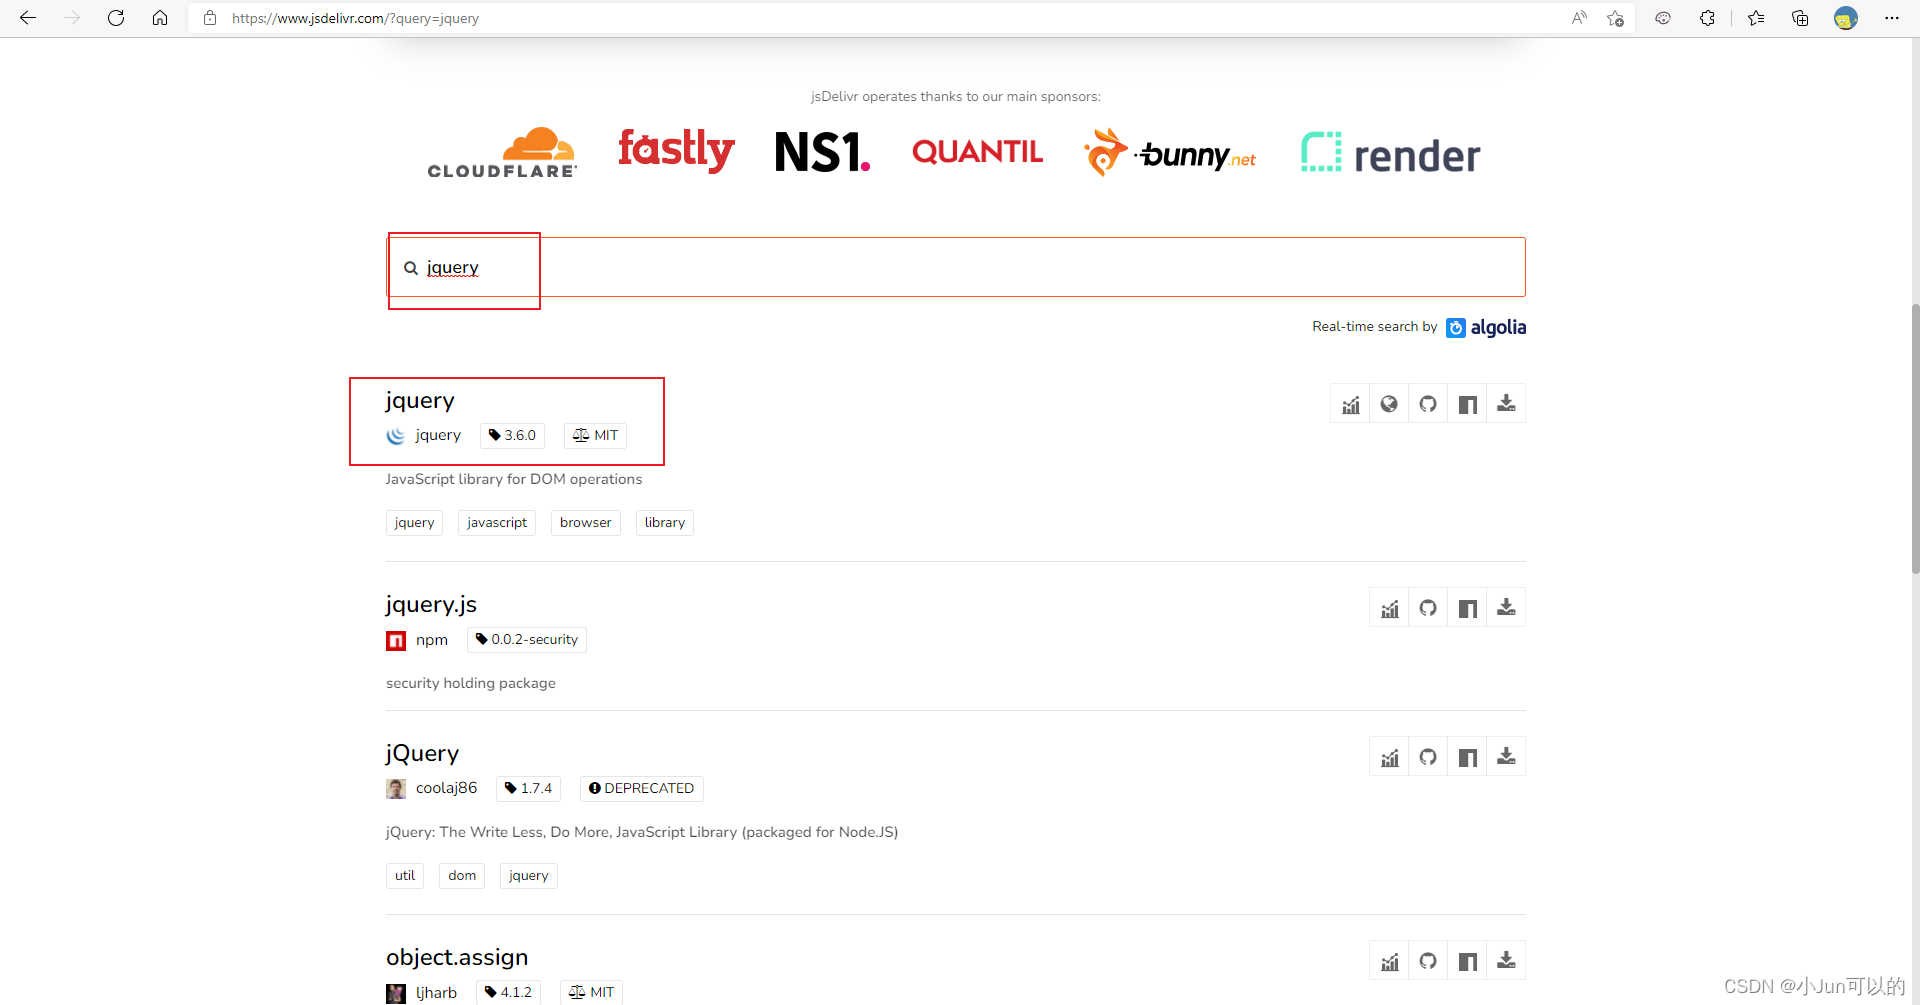
Task: Open the jquery package title link
Action: click(420, 401)
